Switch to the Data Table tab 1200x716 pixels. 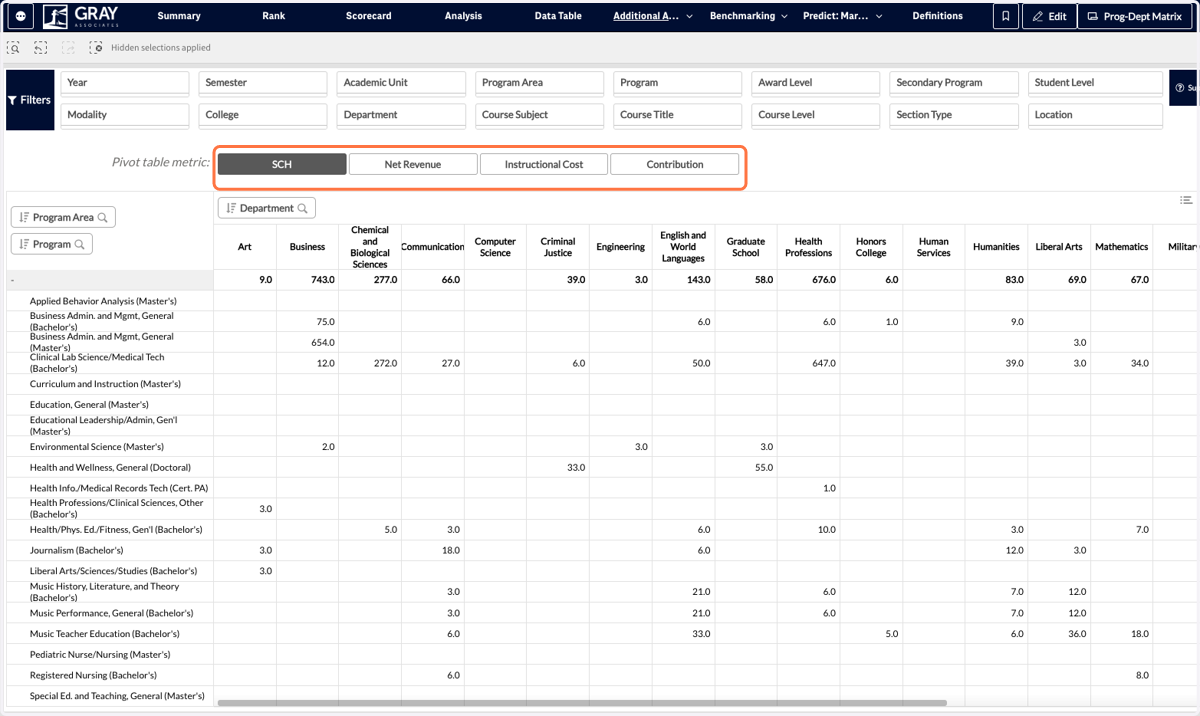558,16
